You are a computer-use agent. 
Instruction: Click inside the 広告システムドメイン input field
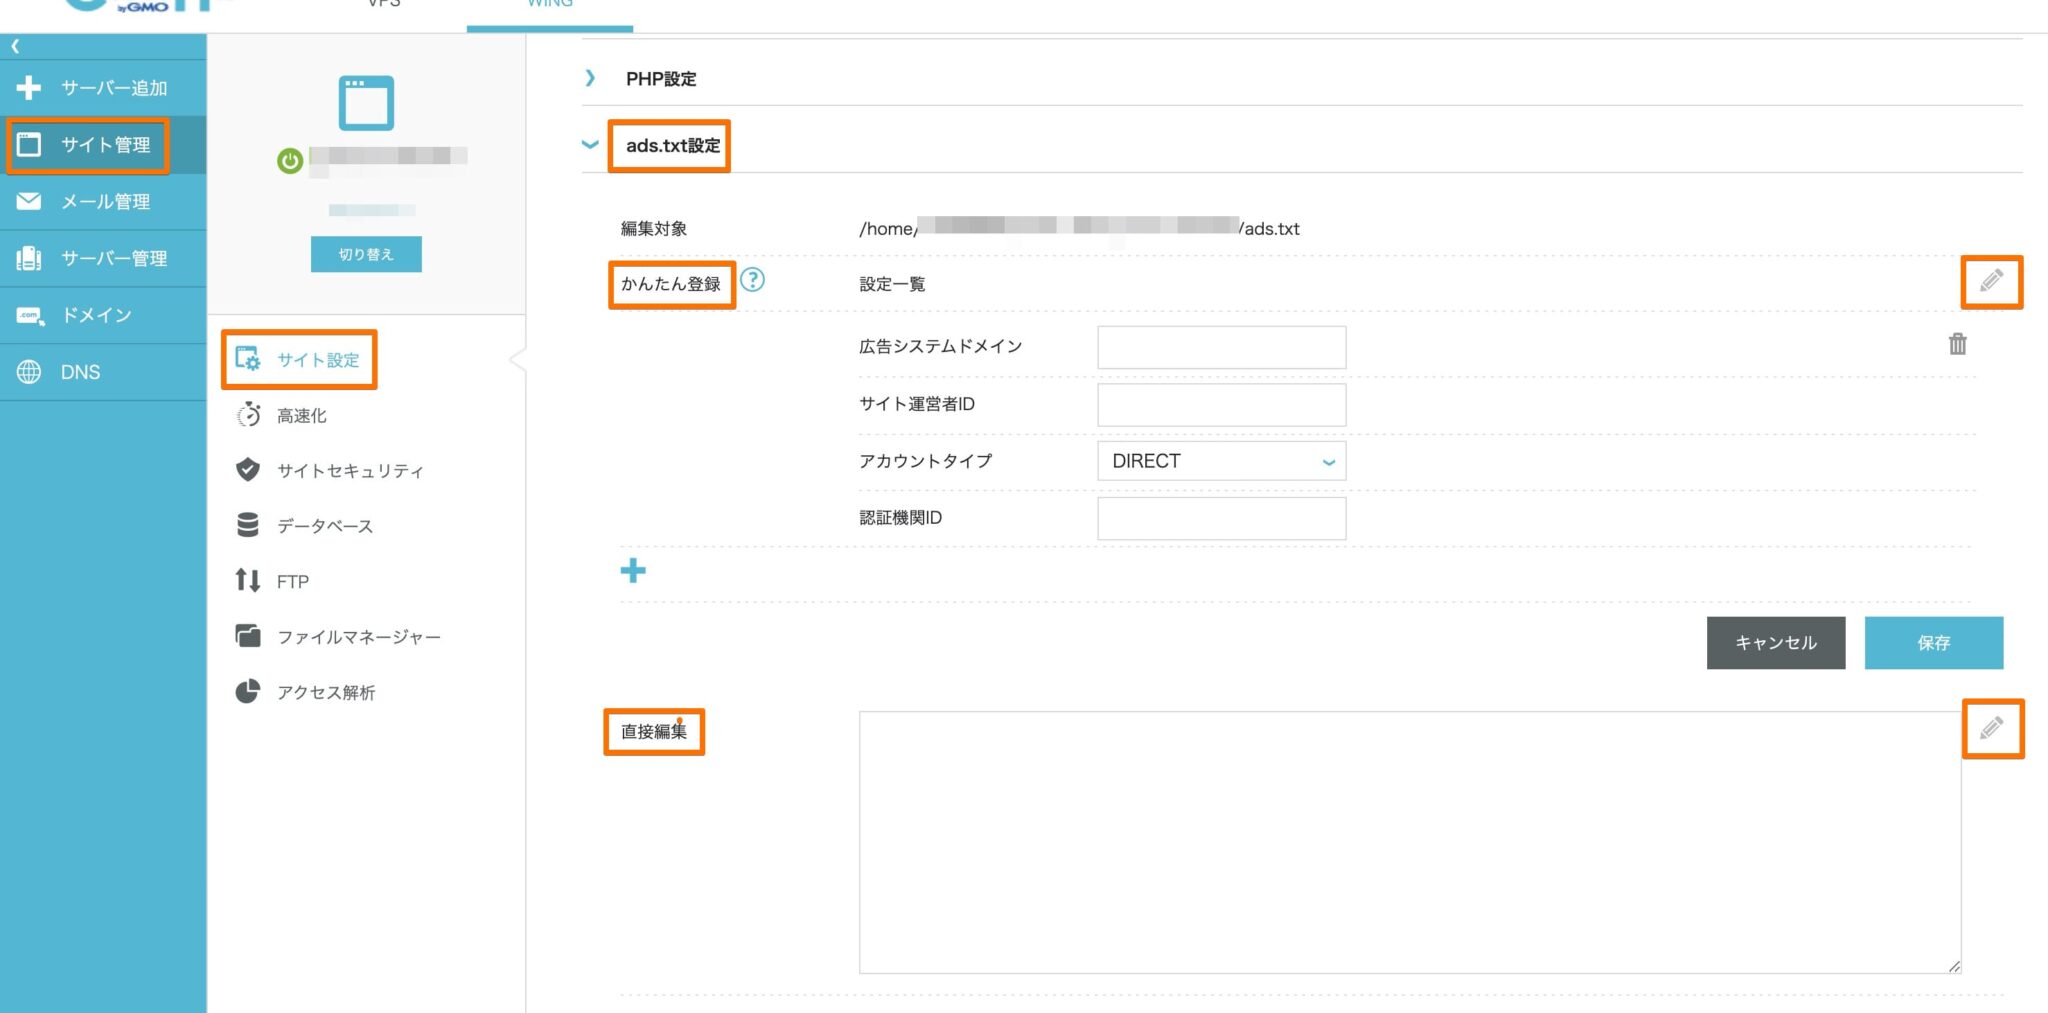tap(1221, 346)
